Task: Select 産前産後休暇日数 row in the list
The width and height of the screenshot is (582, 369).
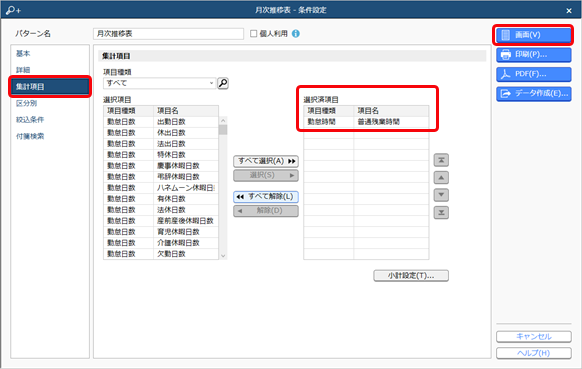Action: pyautogui.click(x=161, y=221)
